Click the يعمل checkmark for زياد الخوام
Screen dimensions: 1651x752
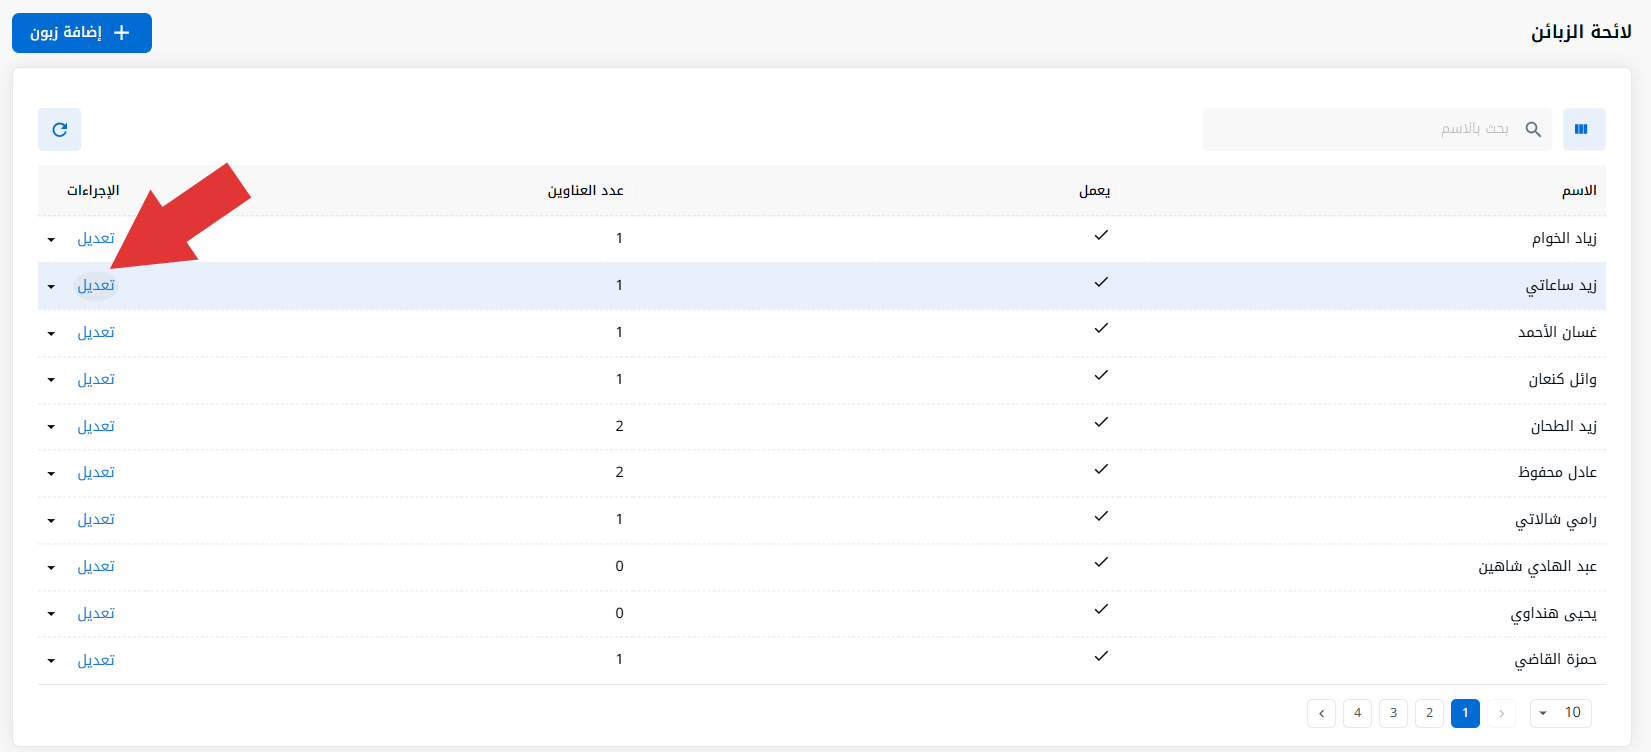click(x=1101, y=235)
